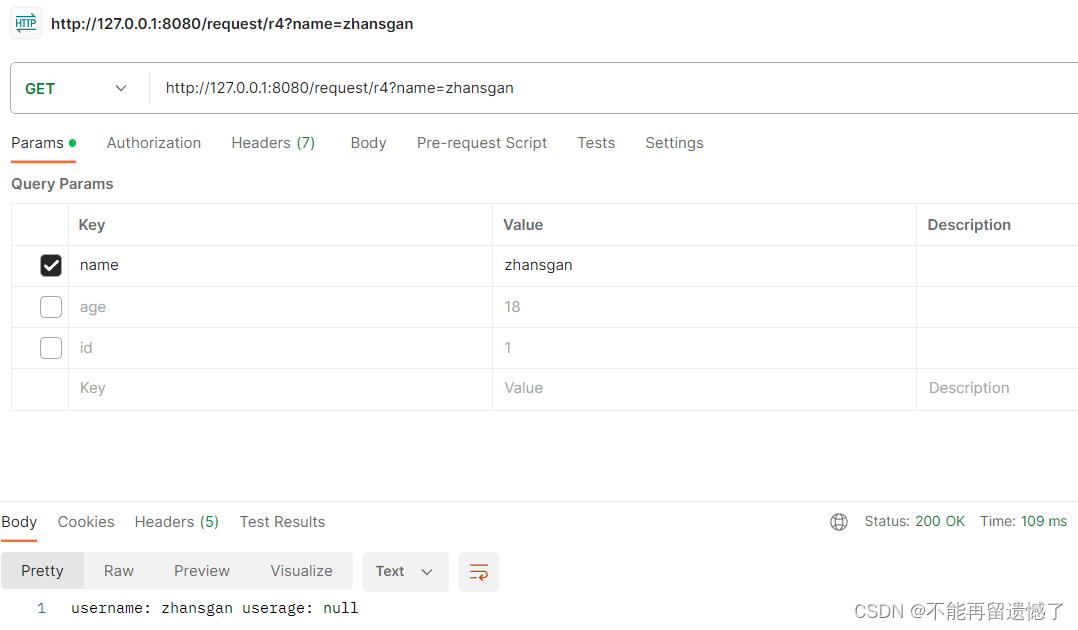This screenshot has width=1078, height=630.
Task: Click the request URL input field
Action: pos(613,88)
